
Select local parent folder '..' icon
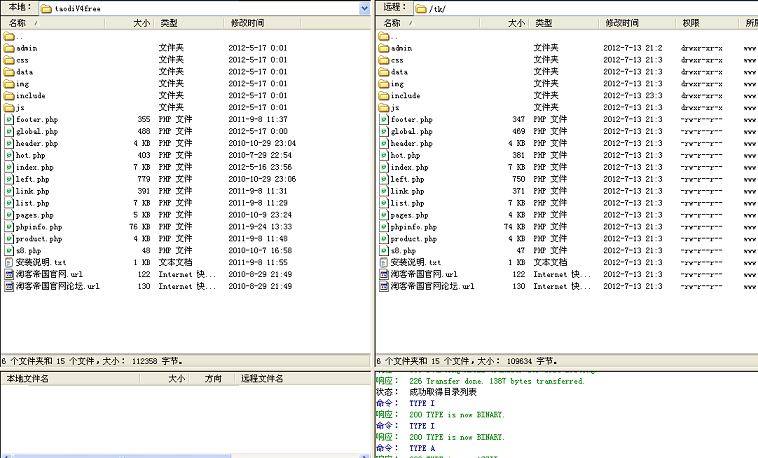(x=9, y=36)
